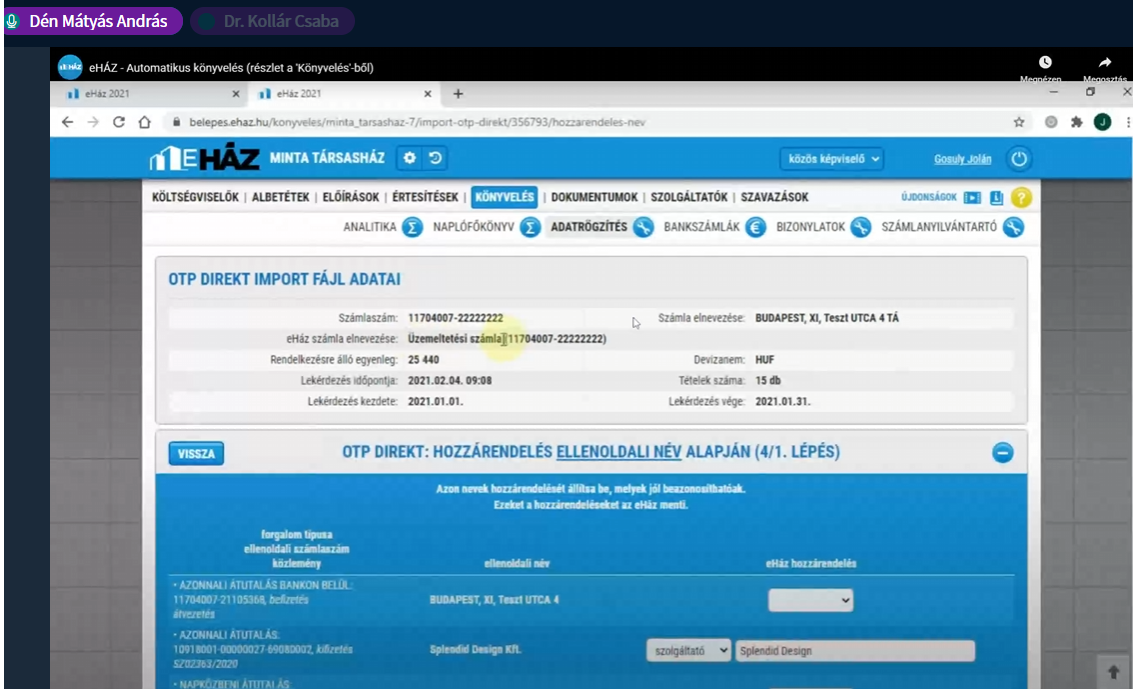
Task: Click the wrench icon beside Számlanyilvántartó
Action: 1013,227
